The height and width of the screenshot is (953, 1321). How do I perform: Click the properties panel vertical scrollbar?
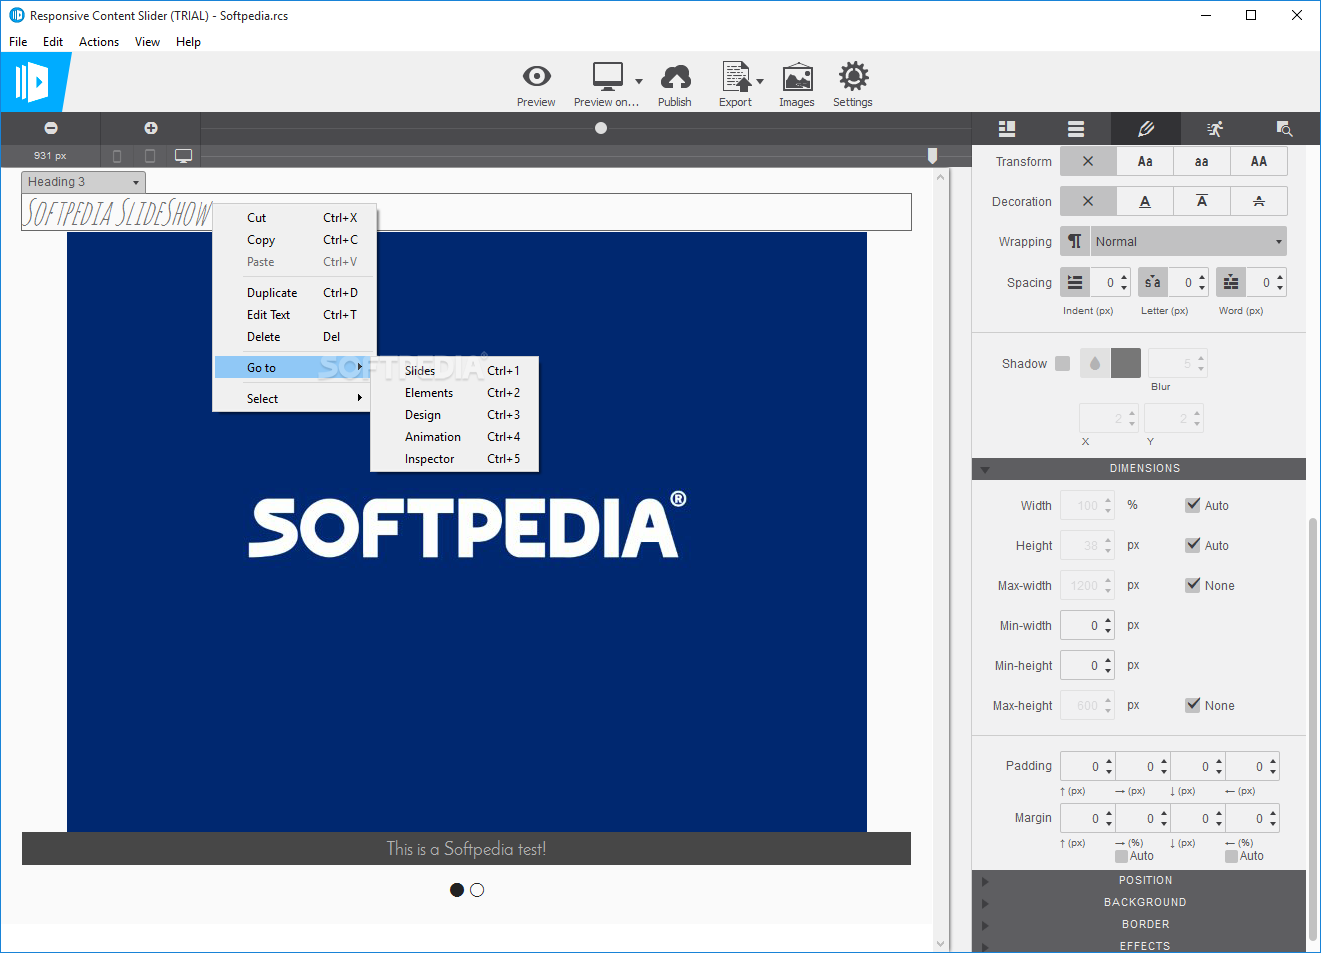1313,730
